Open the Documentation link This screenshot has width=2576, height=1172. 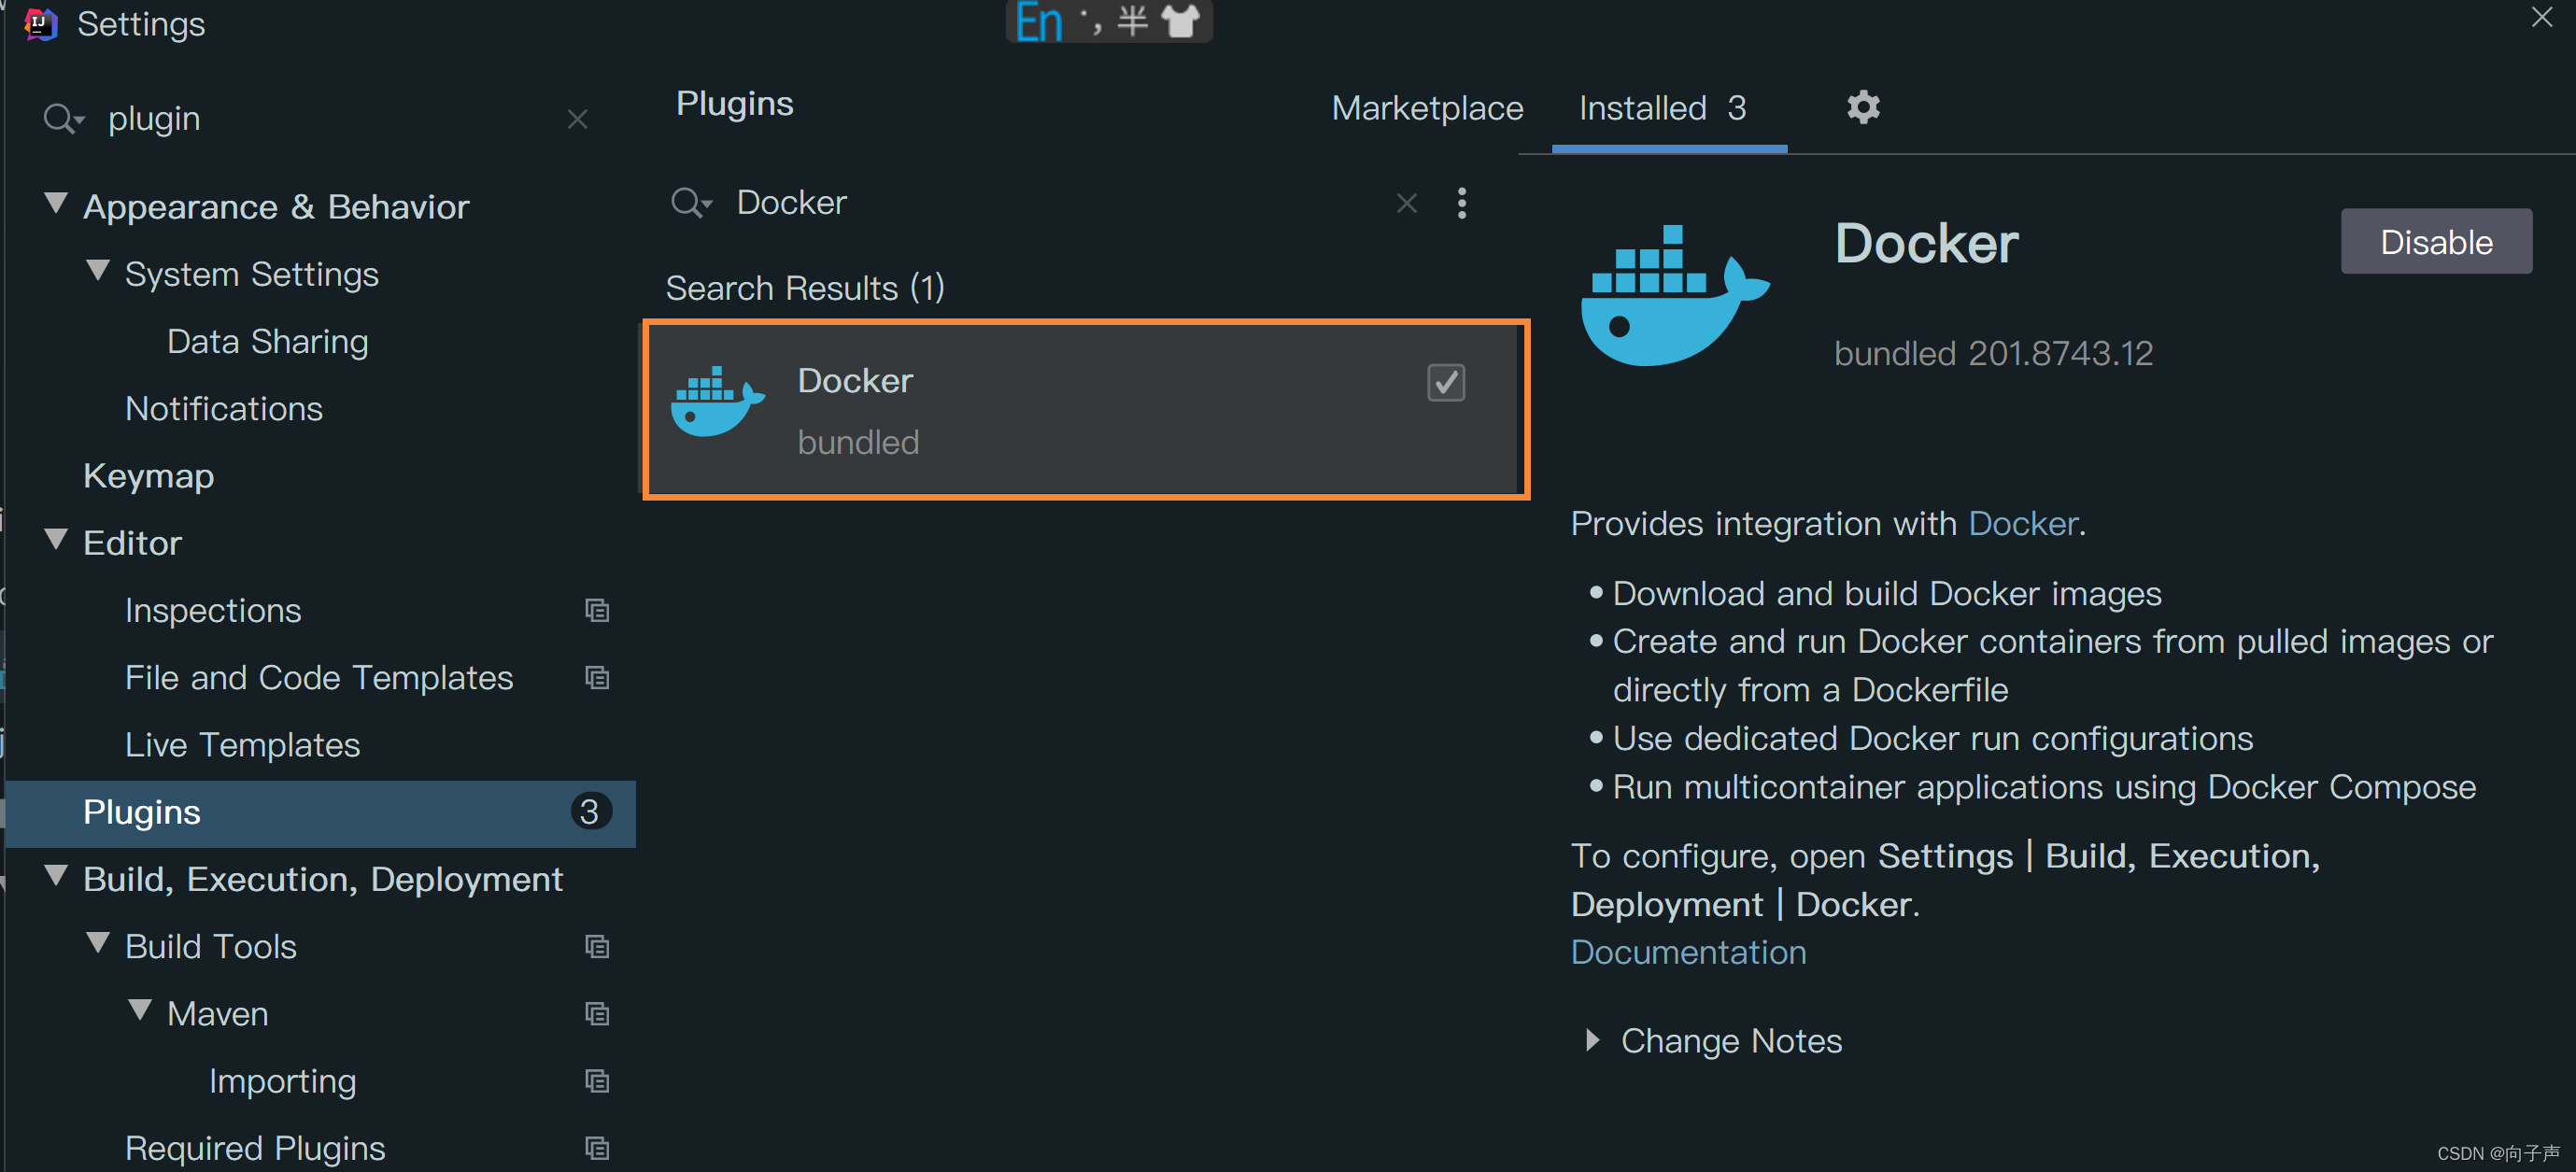pyautogui.click(x=1687, y=952)
